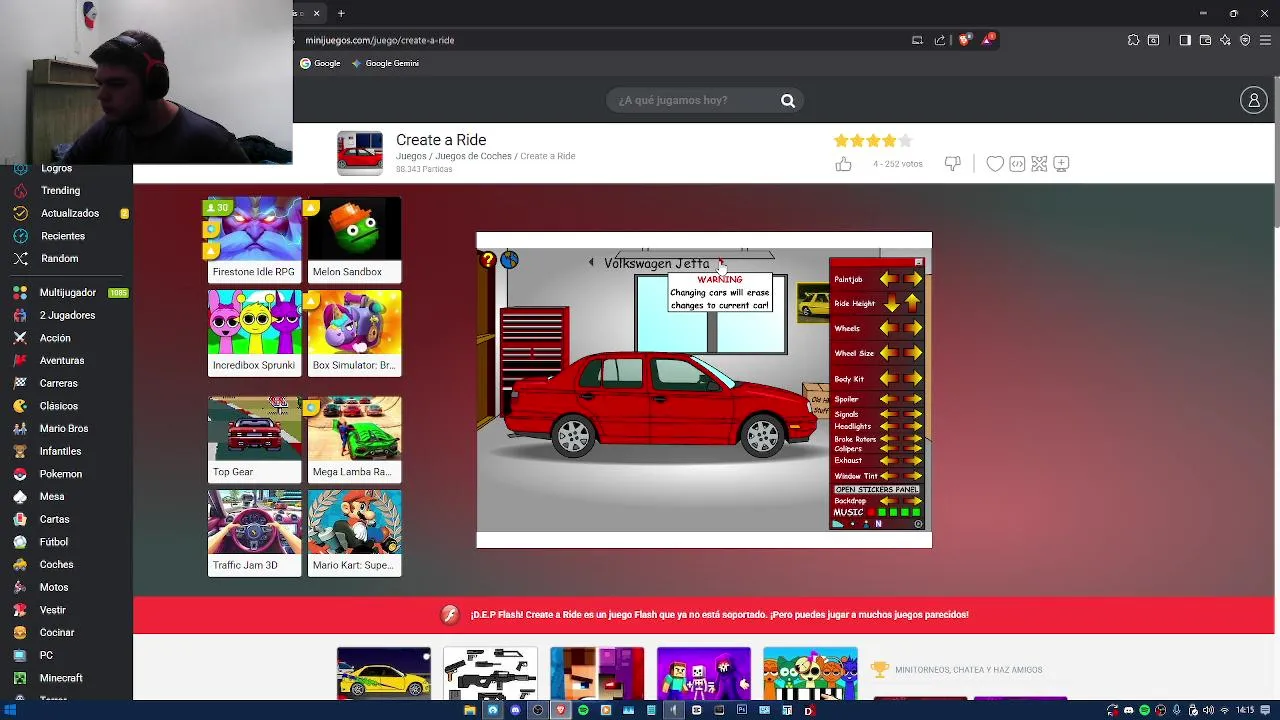The width and height of the screenshot is (1280, 720).
Task: Open Minecraft category in sidebar
Action: (x=61, y=678)
